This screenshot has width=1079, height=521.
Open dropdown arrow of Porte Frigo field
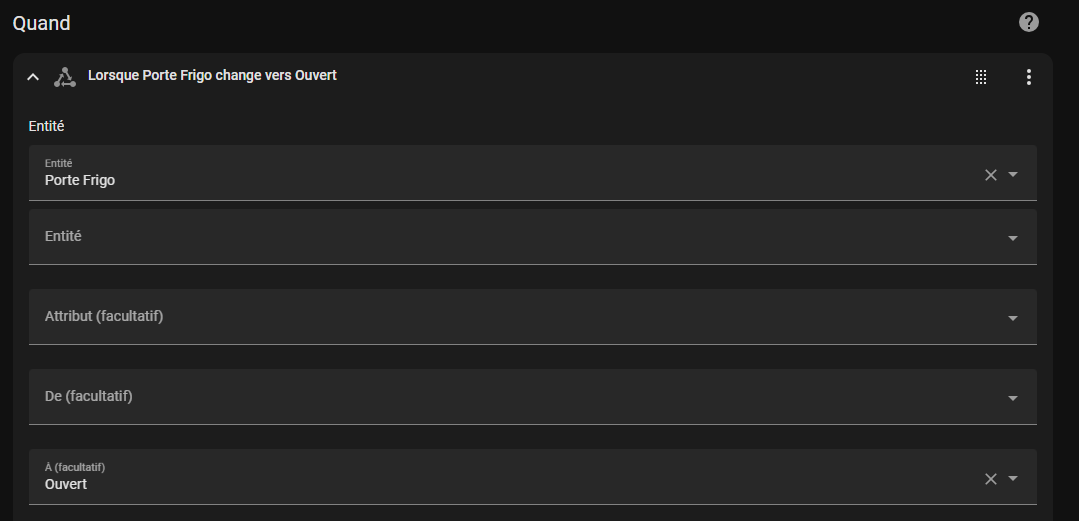[x=1013, y=175]
